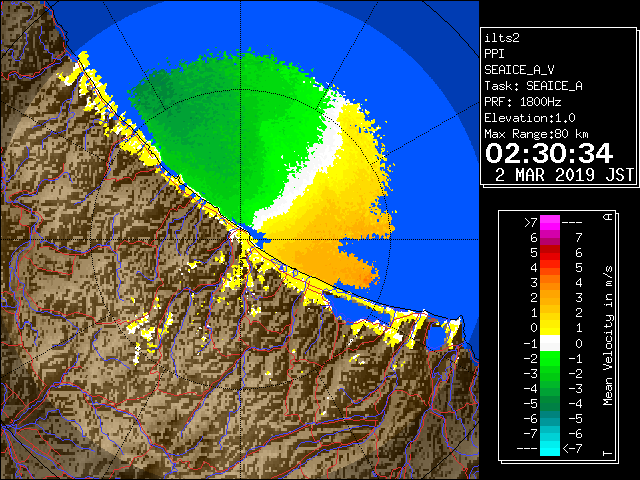Click the Max Range:80 km line
This screenshot has width=640, height=480.
click(x=536, y=134)
